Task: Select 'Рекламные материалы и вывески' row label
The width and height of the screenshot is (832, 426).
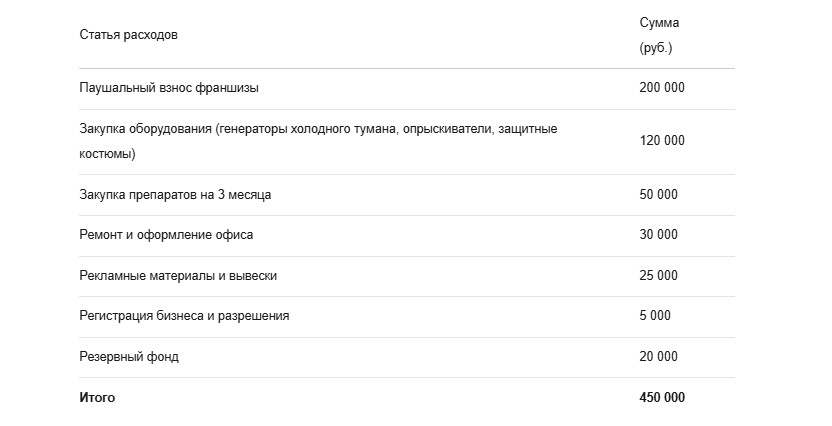Action: pyautogui.click(x=178, y=276)
